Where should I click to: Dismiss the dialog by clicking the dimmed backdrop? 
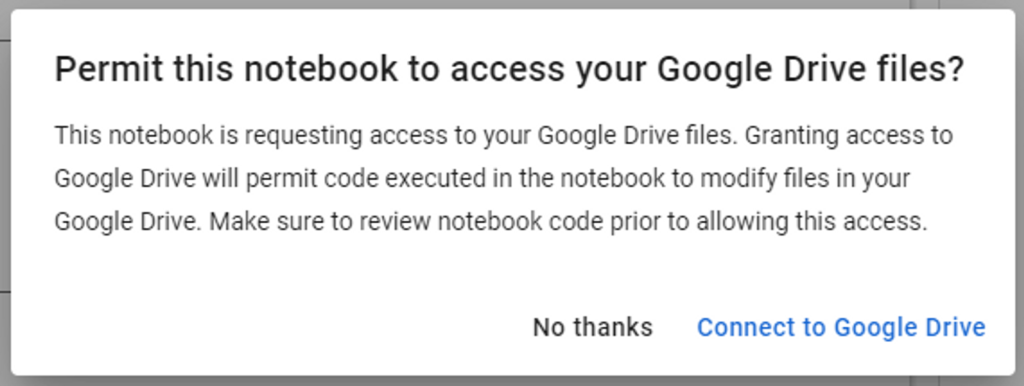click(5, 196)
